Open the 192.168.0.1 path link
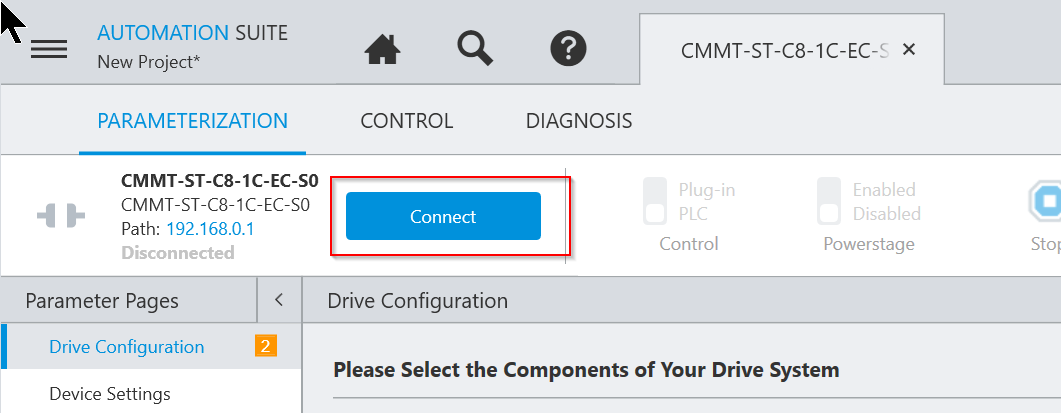This screenshot has height=413, width=1061. tap(210, 229)
